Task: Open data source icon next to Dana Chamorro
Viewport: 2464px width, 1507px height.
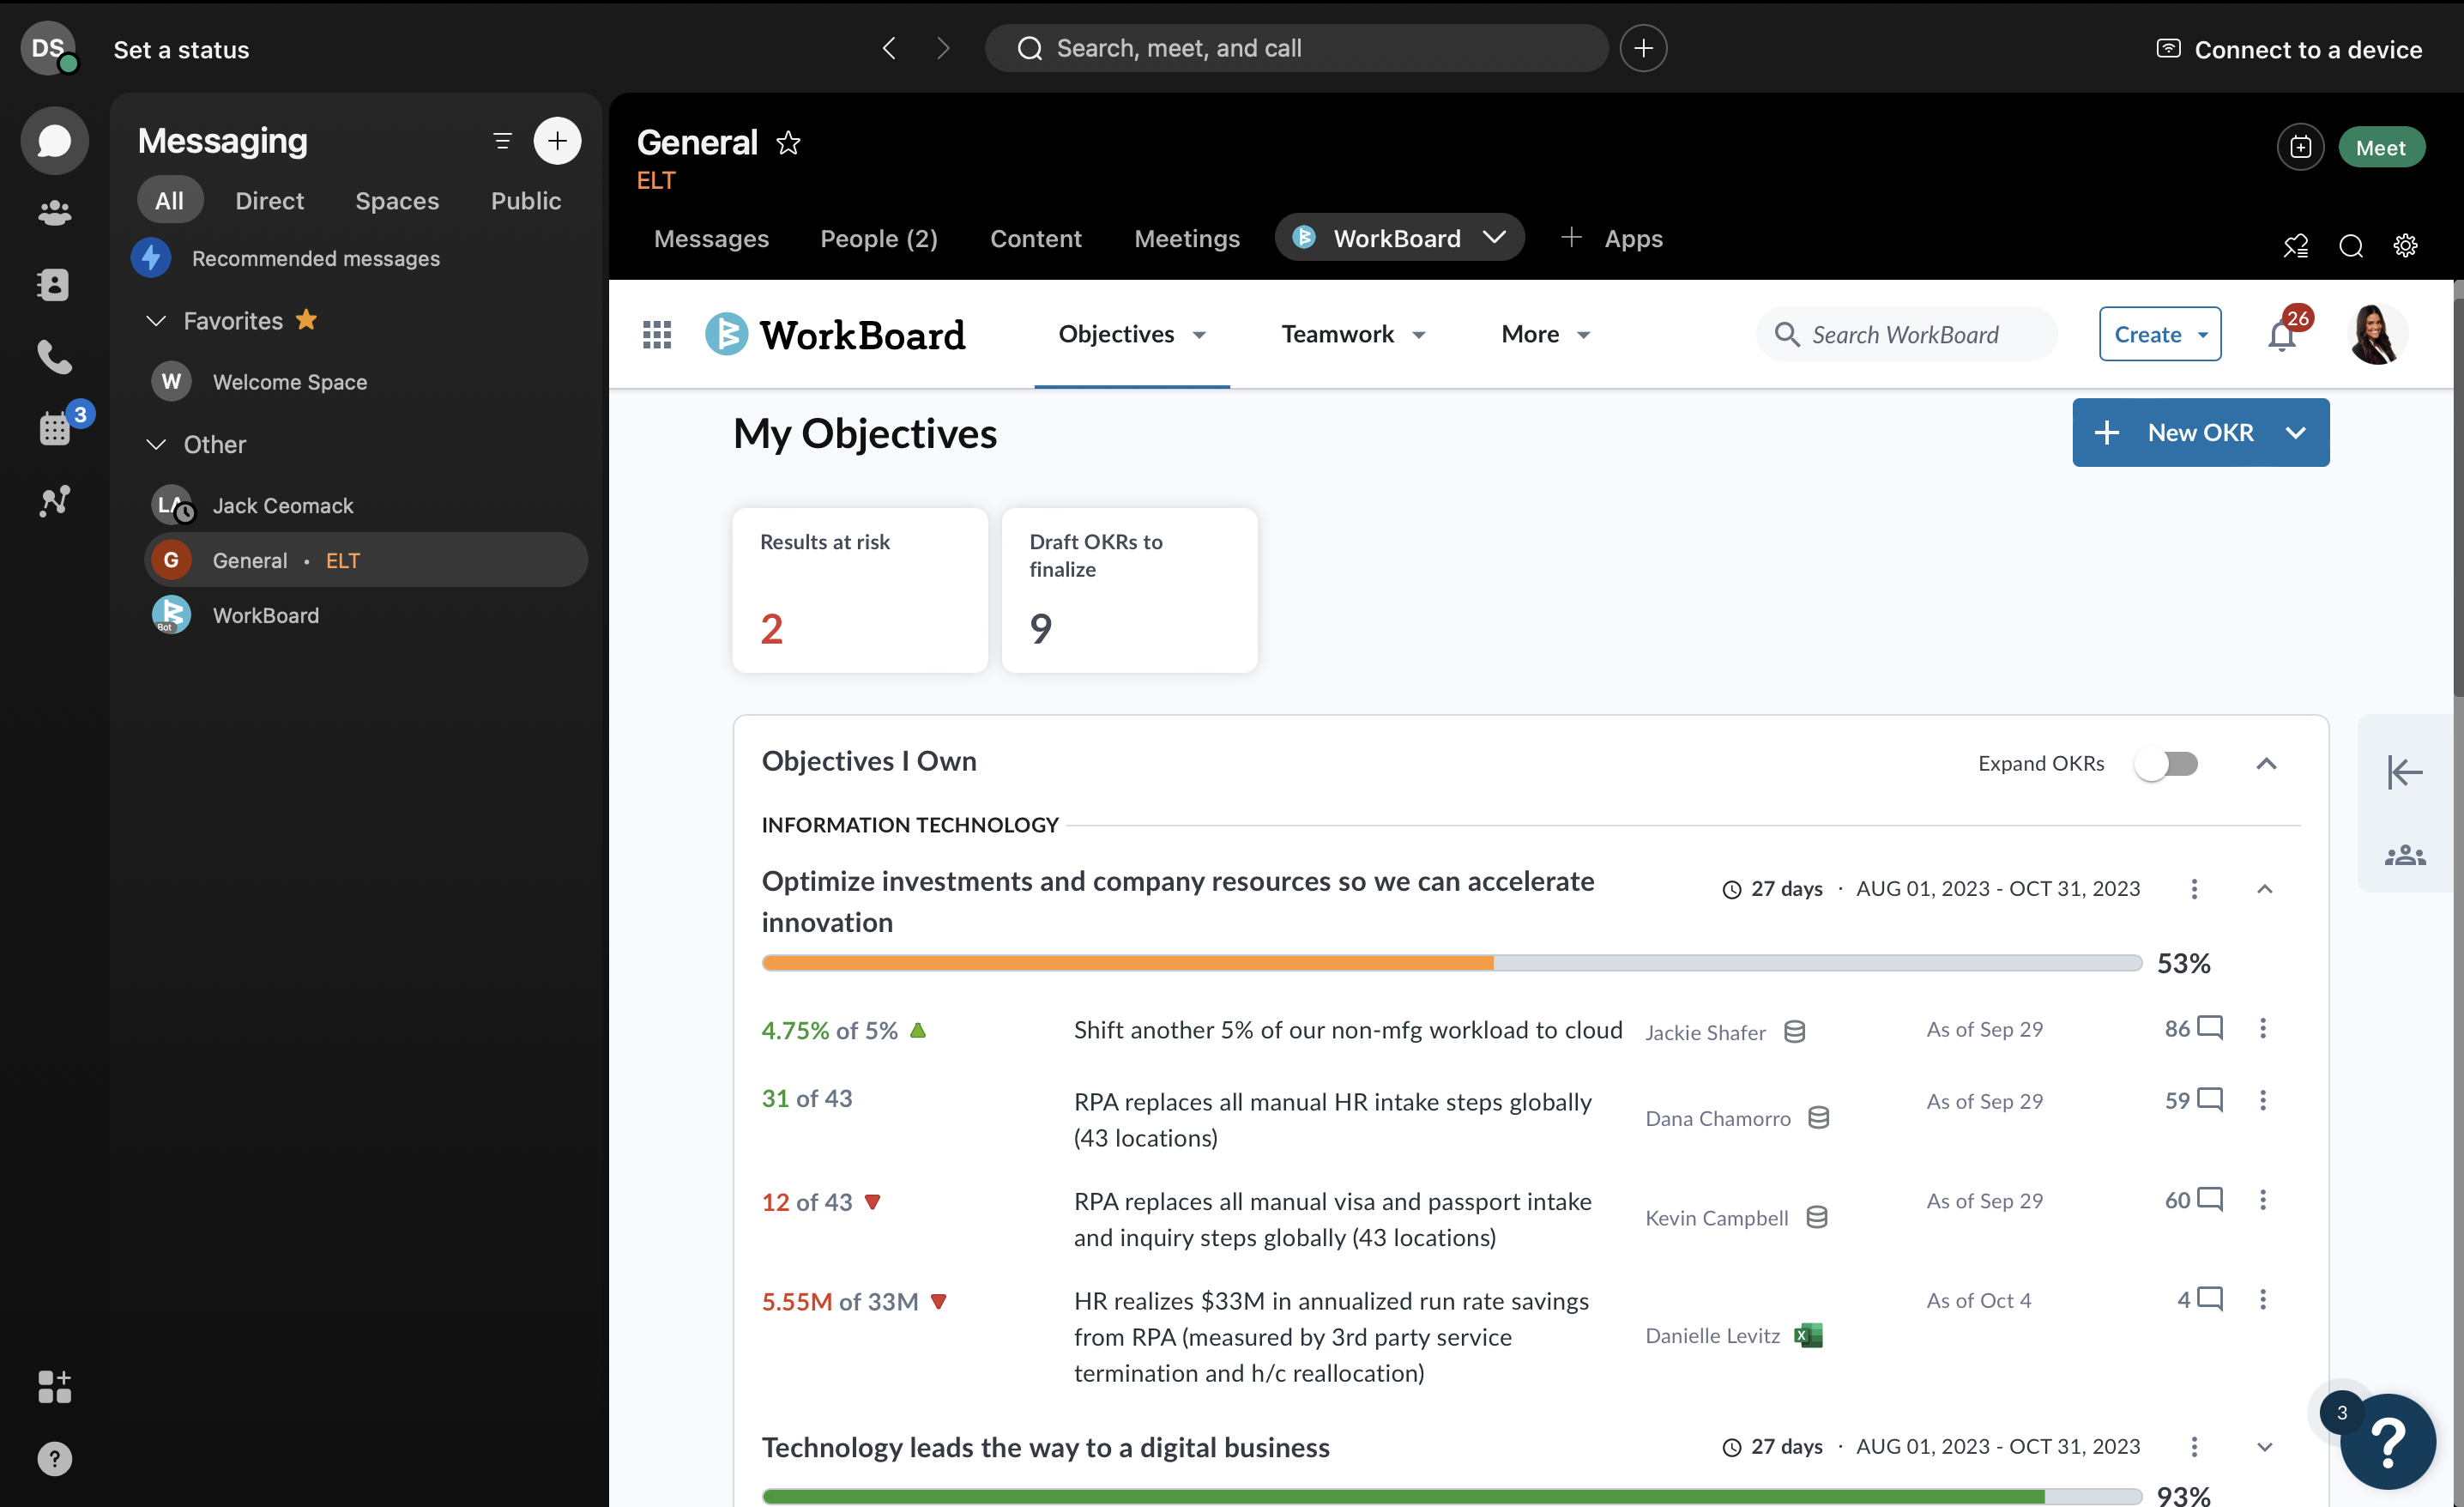Action: (x=1819, y=1118)
